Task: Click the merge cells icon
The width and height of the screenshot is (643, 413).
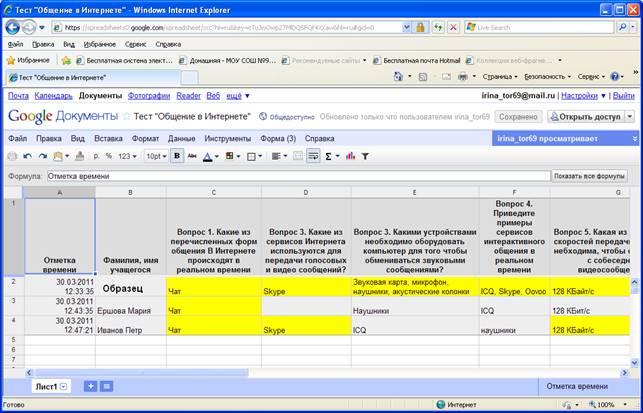Action: click(x=298, y=156)
